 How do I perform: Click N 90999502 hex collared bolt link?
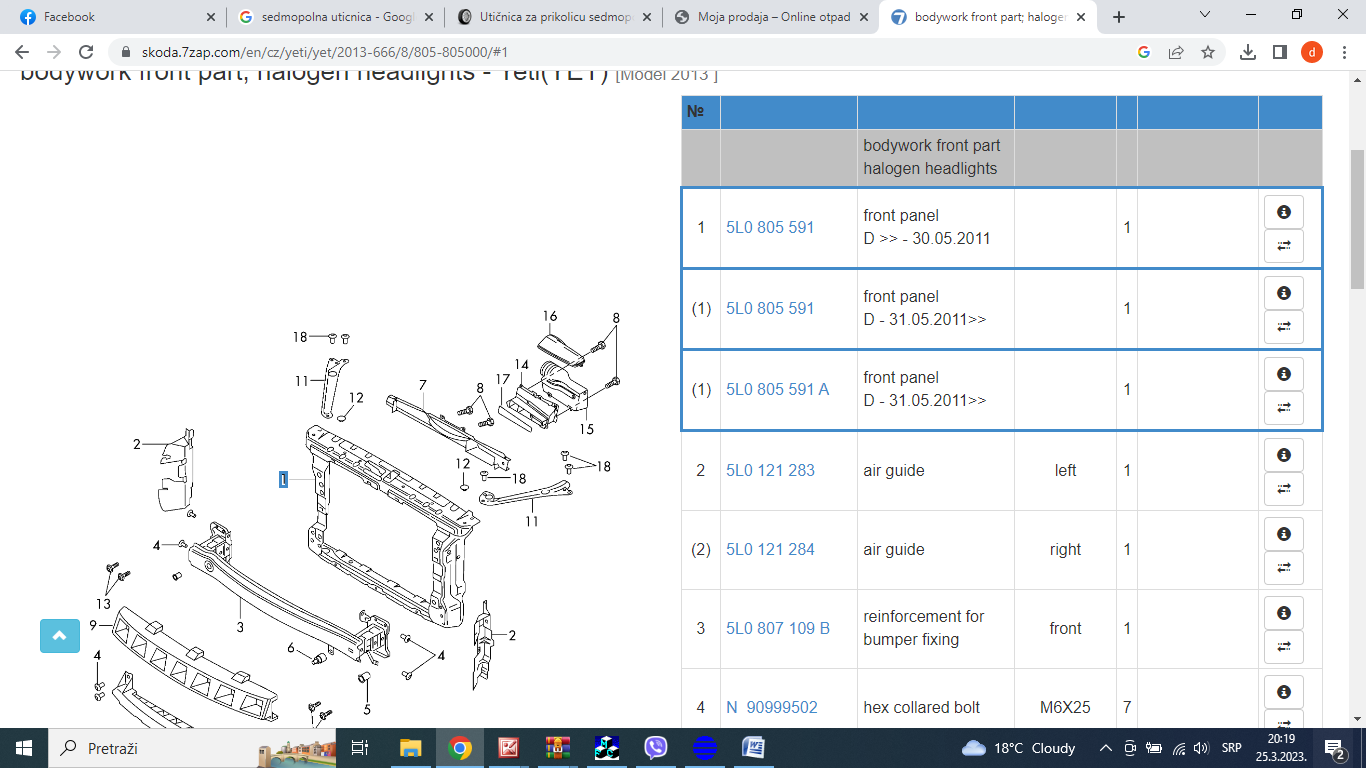coord(772,707)
